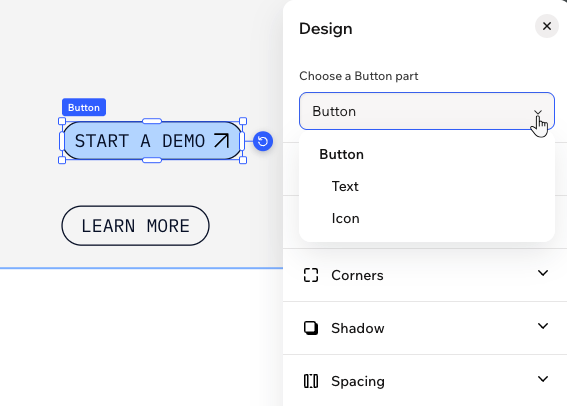Expand the Corners section chevron
This screenshot has width=567, height=406.
click(543, 273)
